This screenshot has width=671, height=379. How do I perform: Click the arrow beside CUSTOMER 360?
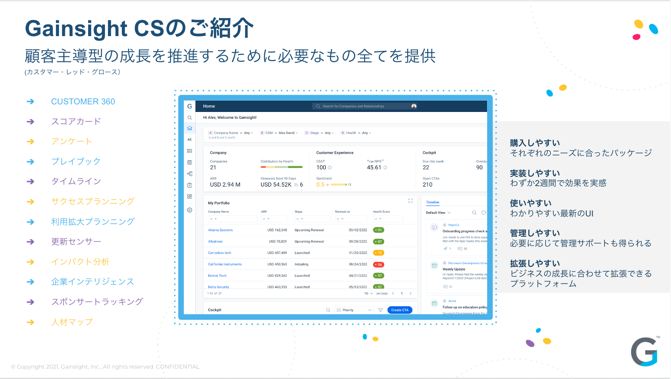(30, 101)
